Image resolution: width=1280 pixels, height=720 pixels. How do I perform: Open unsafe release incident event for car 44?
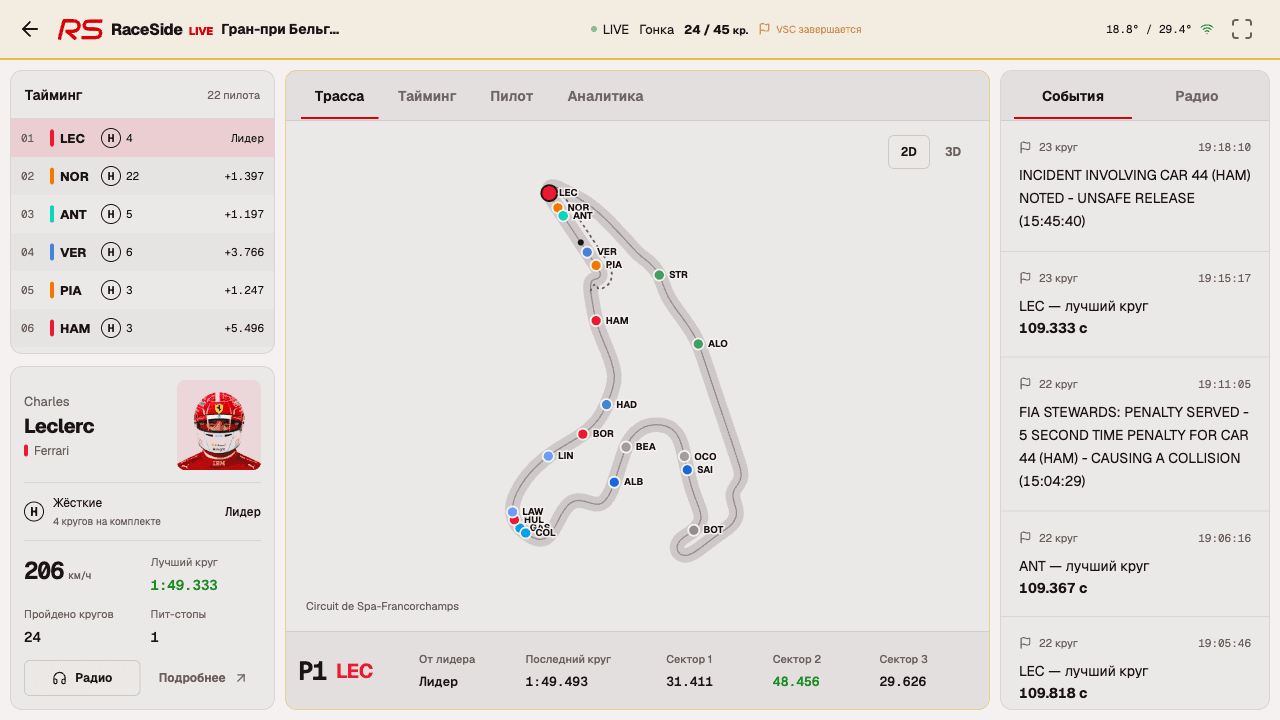pyautogui.click(x=1135, y=186)
